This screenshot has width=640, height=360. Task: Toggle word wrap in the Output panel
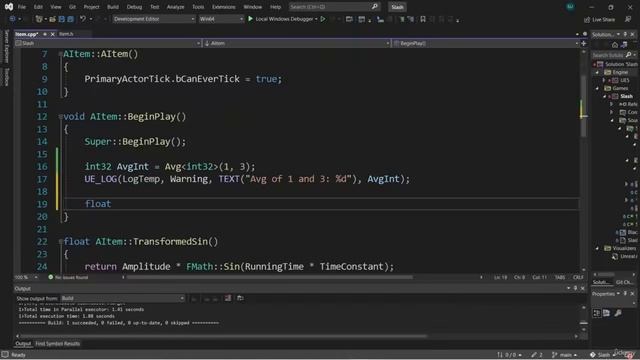click(240, 298)
